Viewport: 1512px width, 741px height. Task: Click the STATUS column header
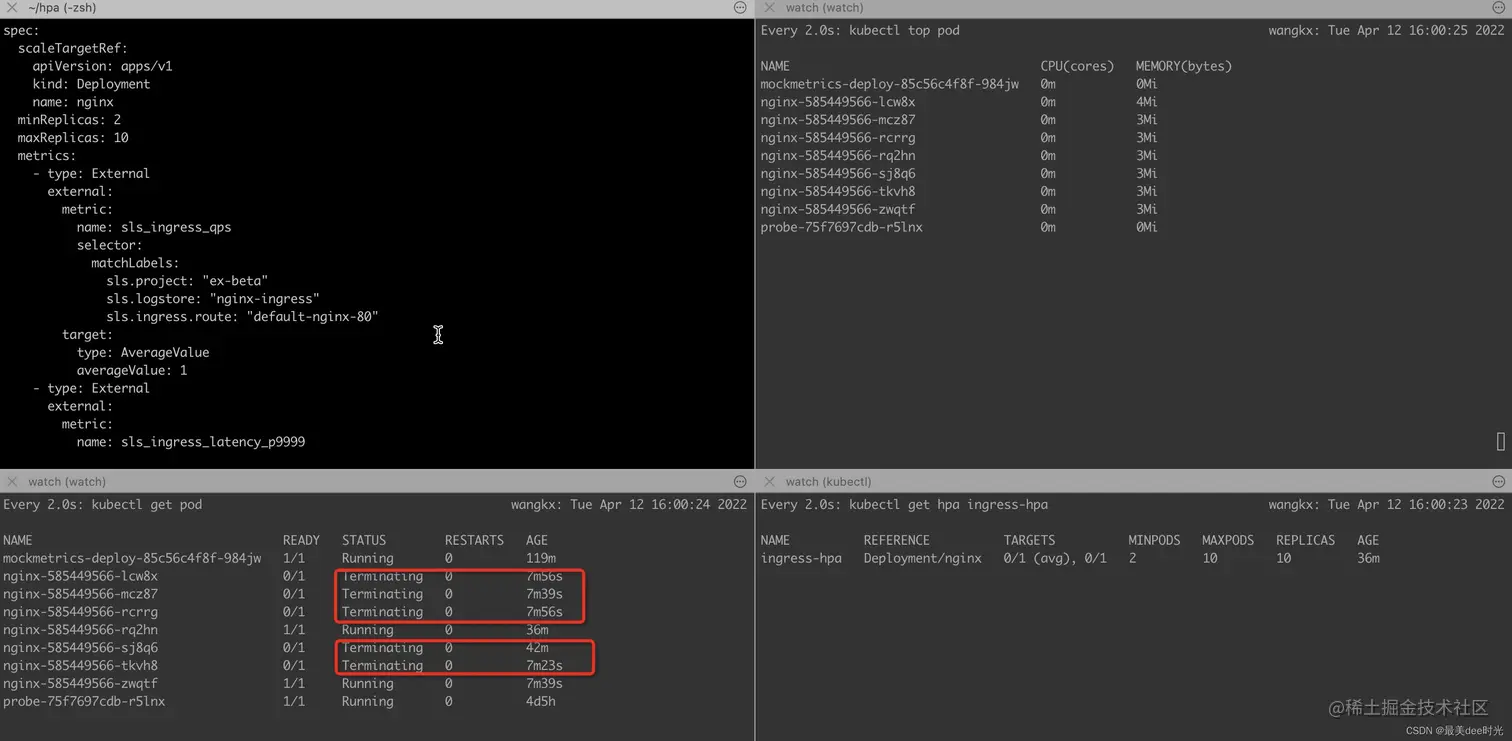(x=364, y=540)
